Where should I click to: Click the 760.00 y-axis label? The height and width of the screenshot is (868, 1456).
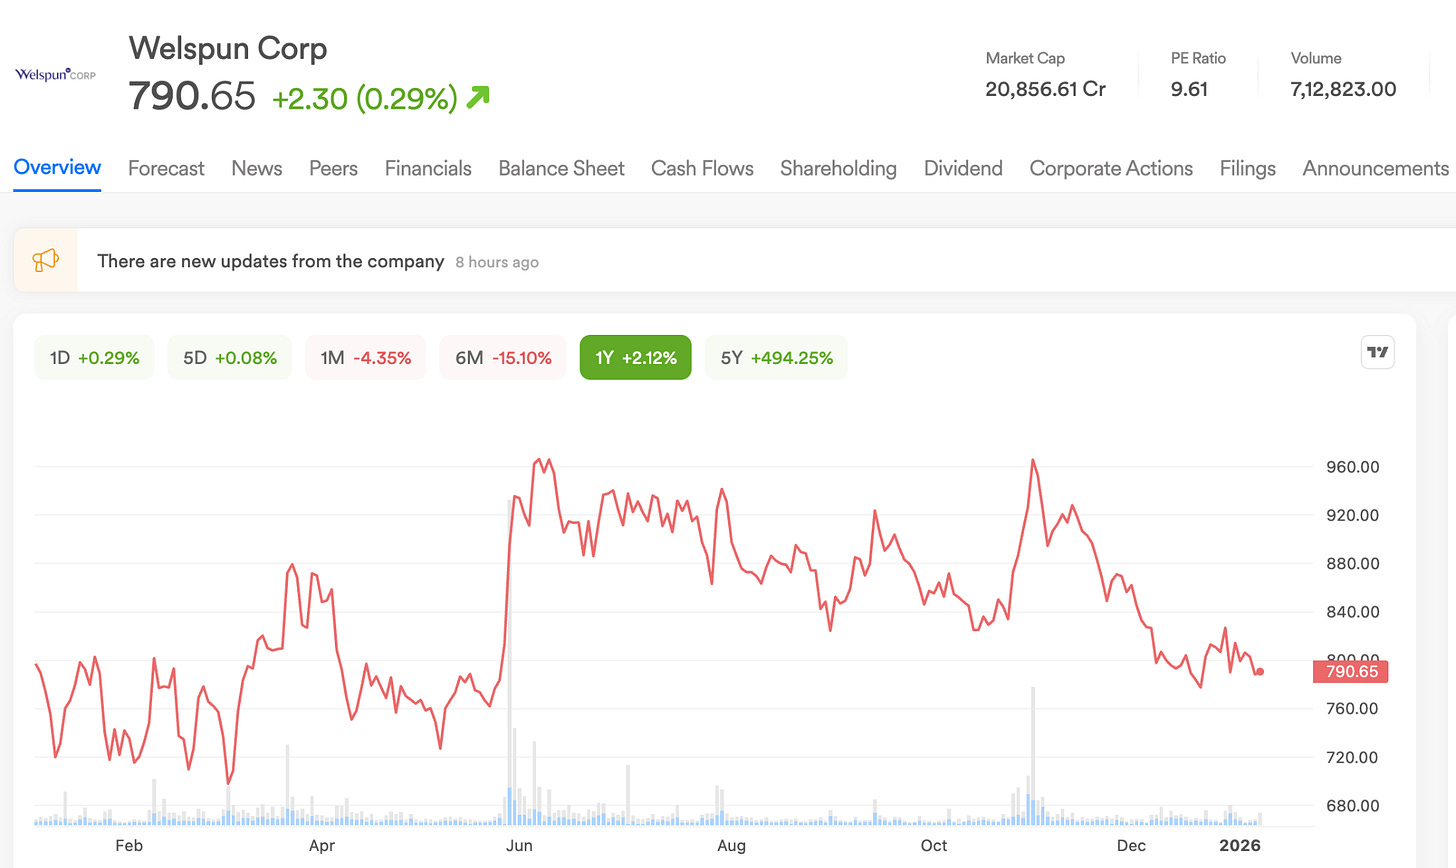click(x=1352, y=708)
